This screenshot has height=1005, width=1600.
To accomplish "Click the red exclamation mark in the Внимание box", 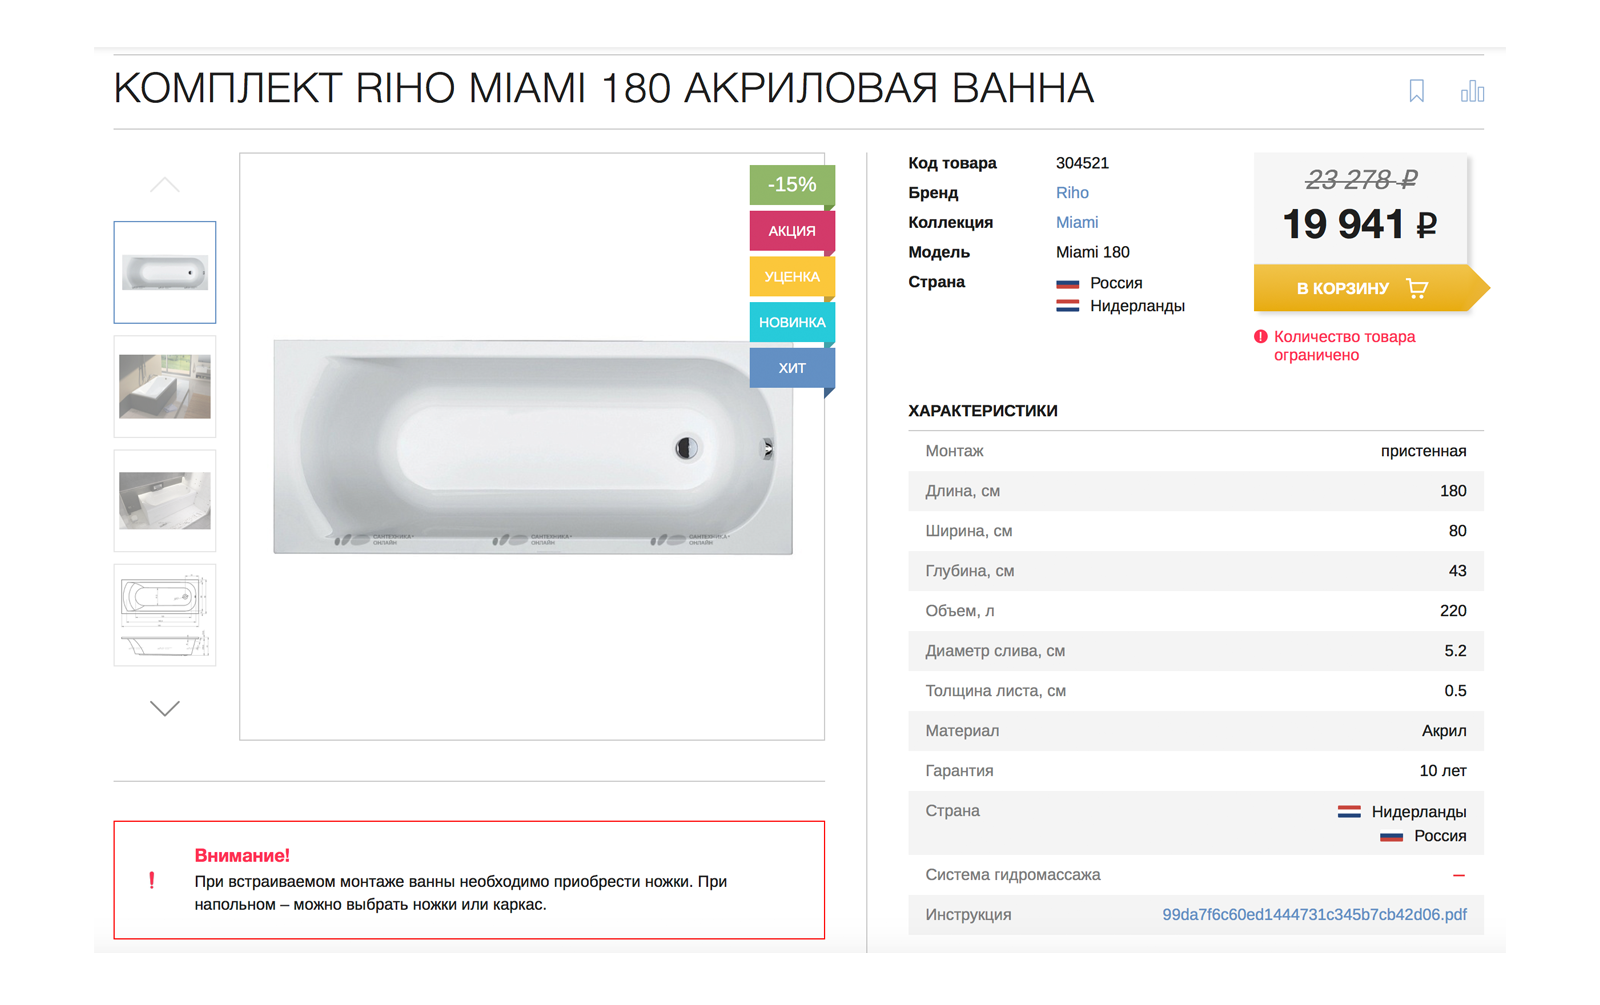I will click(x=152, y=880).
